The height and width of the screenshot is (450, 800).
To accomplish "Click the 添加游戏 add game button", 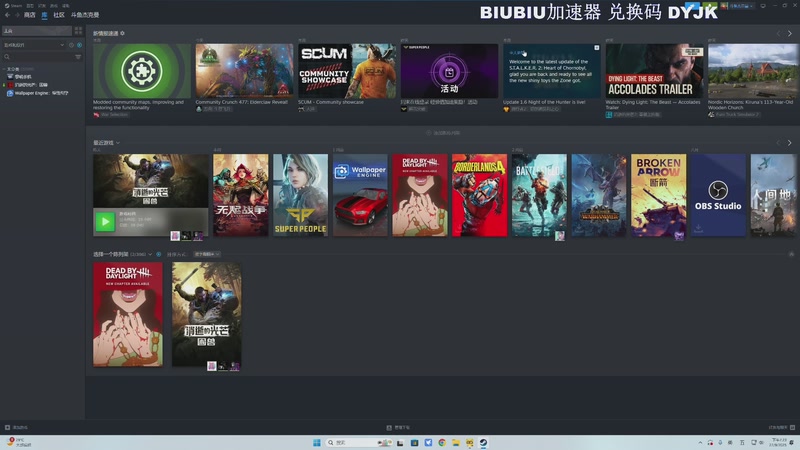I will click(x=16, y=428).
